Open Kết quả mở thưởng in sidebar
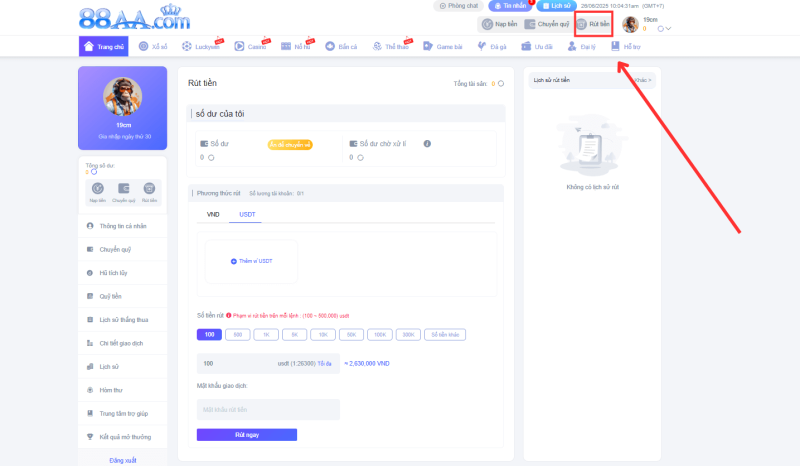The image size is (800, 466). 122,437
